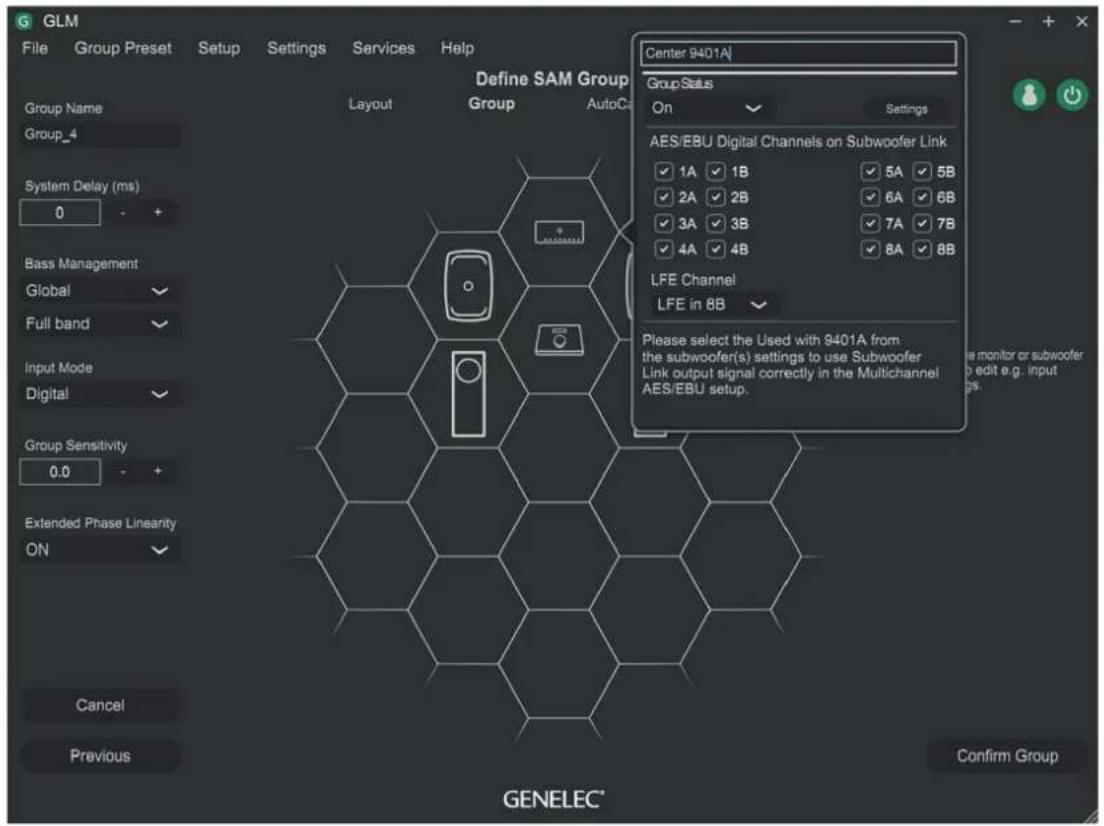Decrease Group Sensitivity with minus button
Viewport: 1104px width, 826px height.
123,472
